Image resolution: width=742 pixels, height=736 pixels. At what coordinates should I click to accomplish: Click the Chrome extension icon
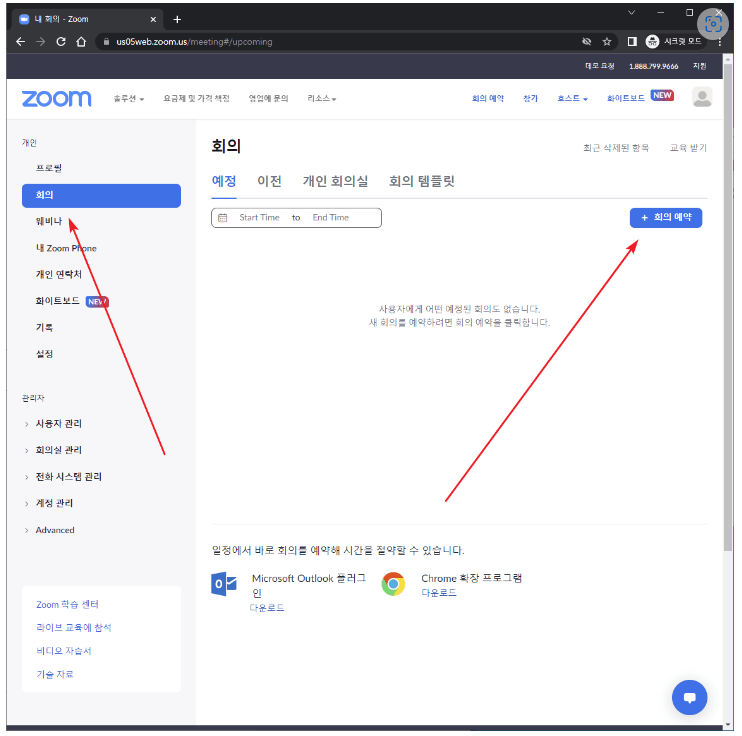tap(393, 584)
